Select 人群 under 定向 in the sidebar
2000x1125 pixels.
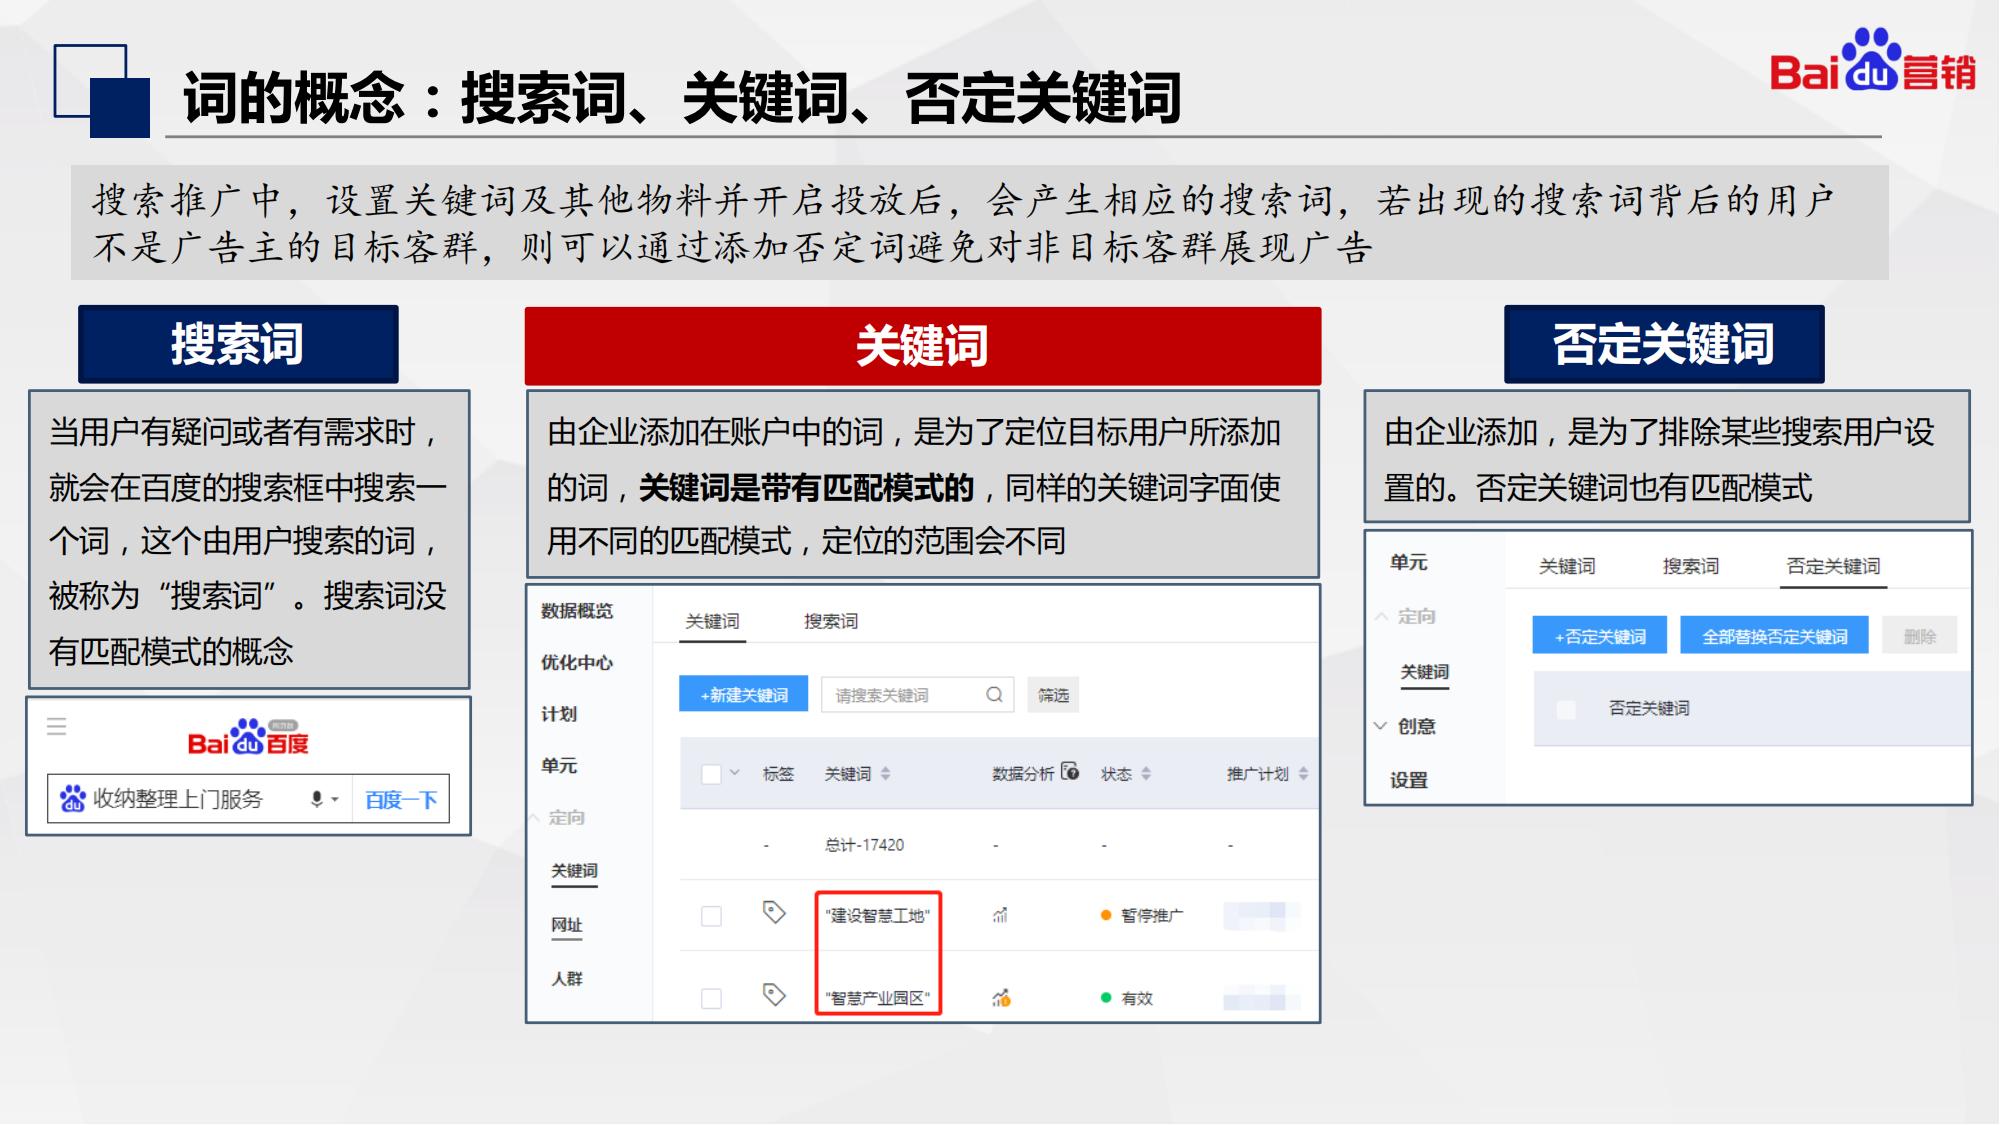(x=567, y=978)
